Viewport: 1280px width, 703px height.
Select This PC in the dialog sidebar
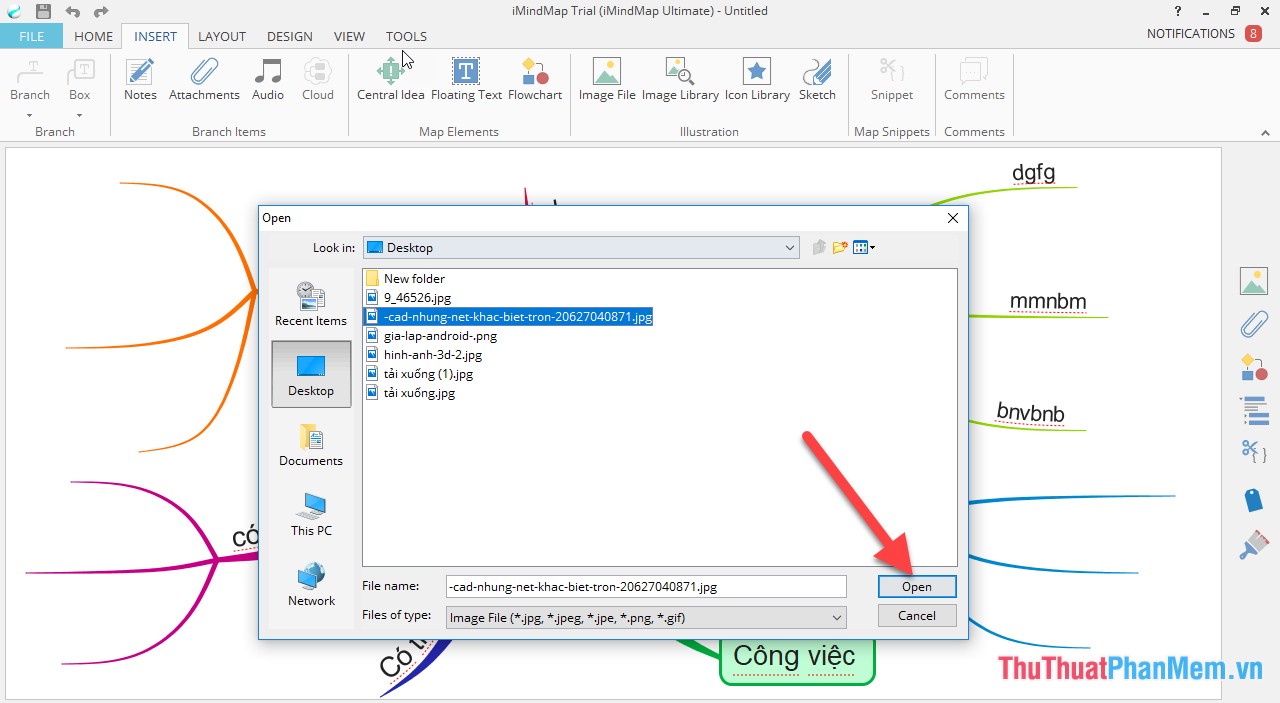click(310, 514)
